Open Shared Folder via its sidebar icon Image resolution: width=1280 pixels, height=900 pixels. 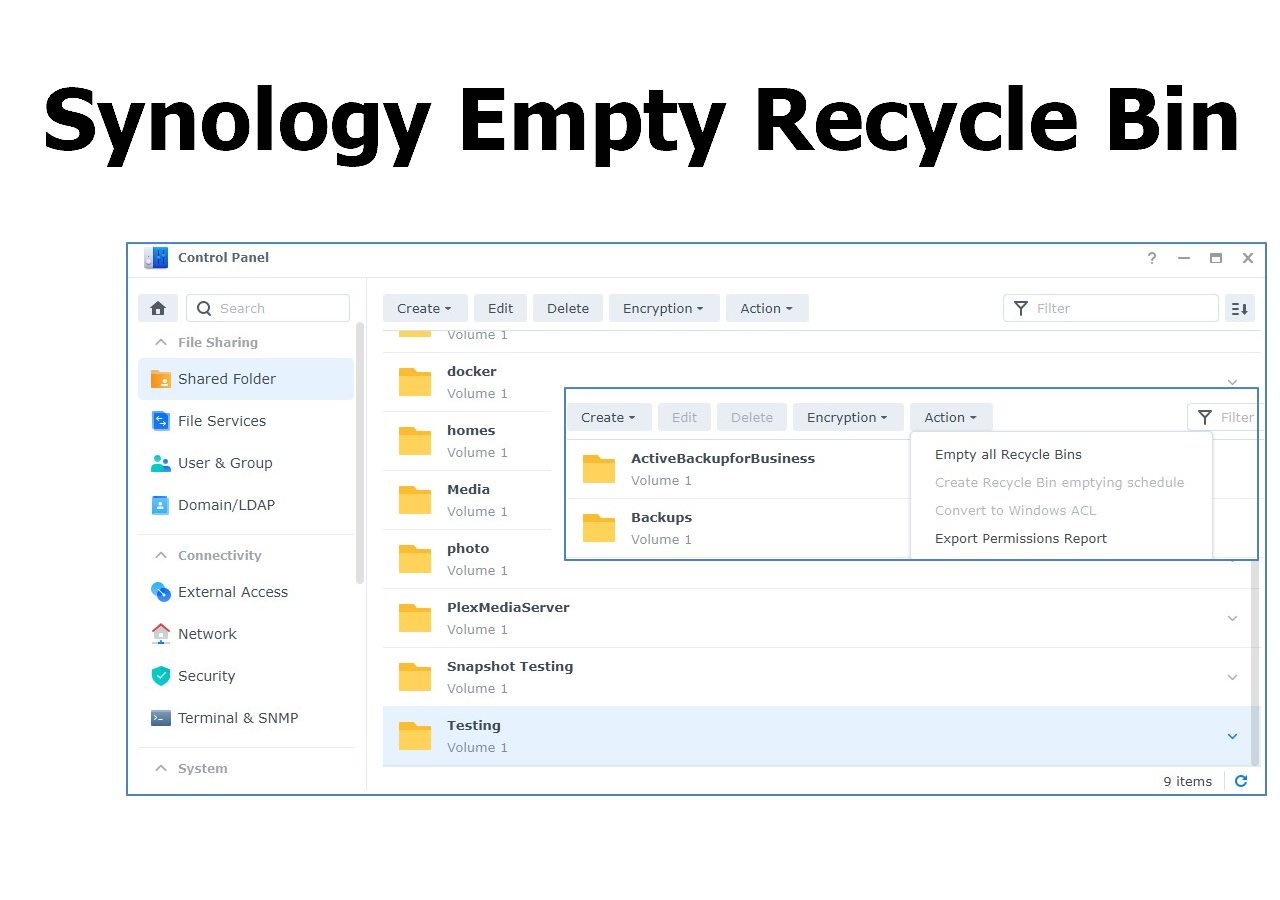(x=160, y=379)
